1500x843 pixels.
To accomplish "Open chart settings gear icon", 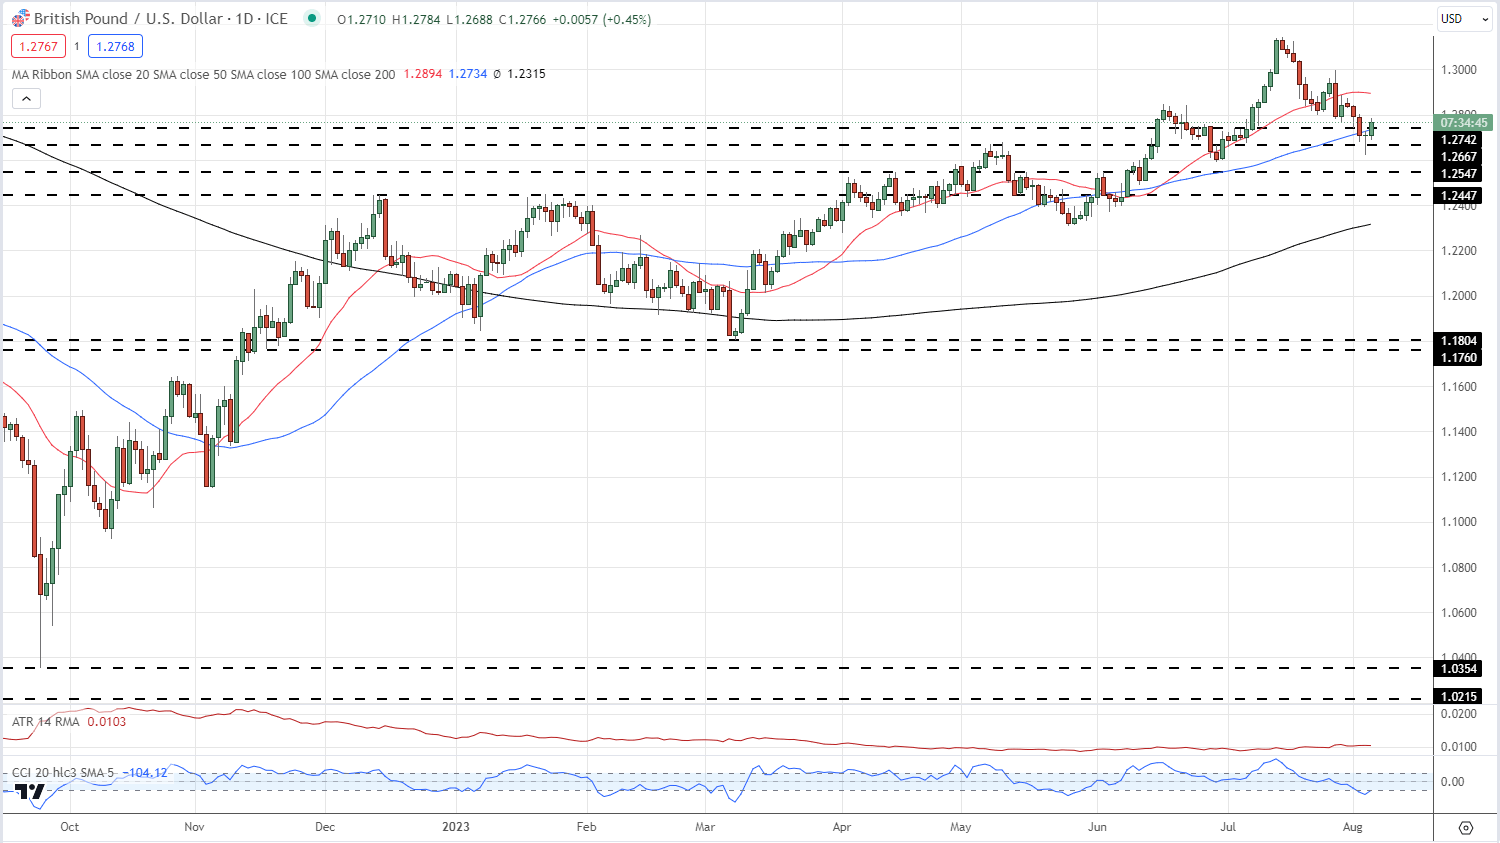I will [1466, 827].
